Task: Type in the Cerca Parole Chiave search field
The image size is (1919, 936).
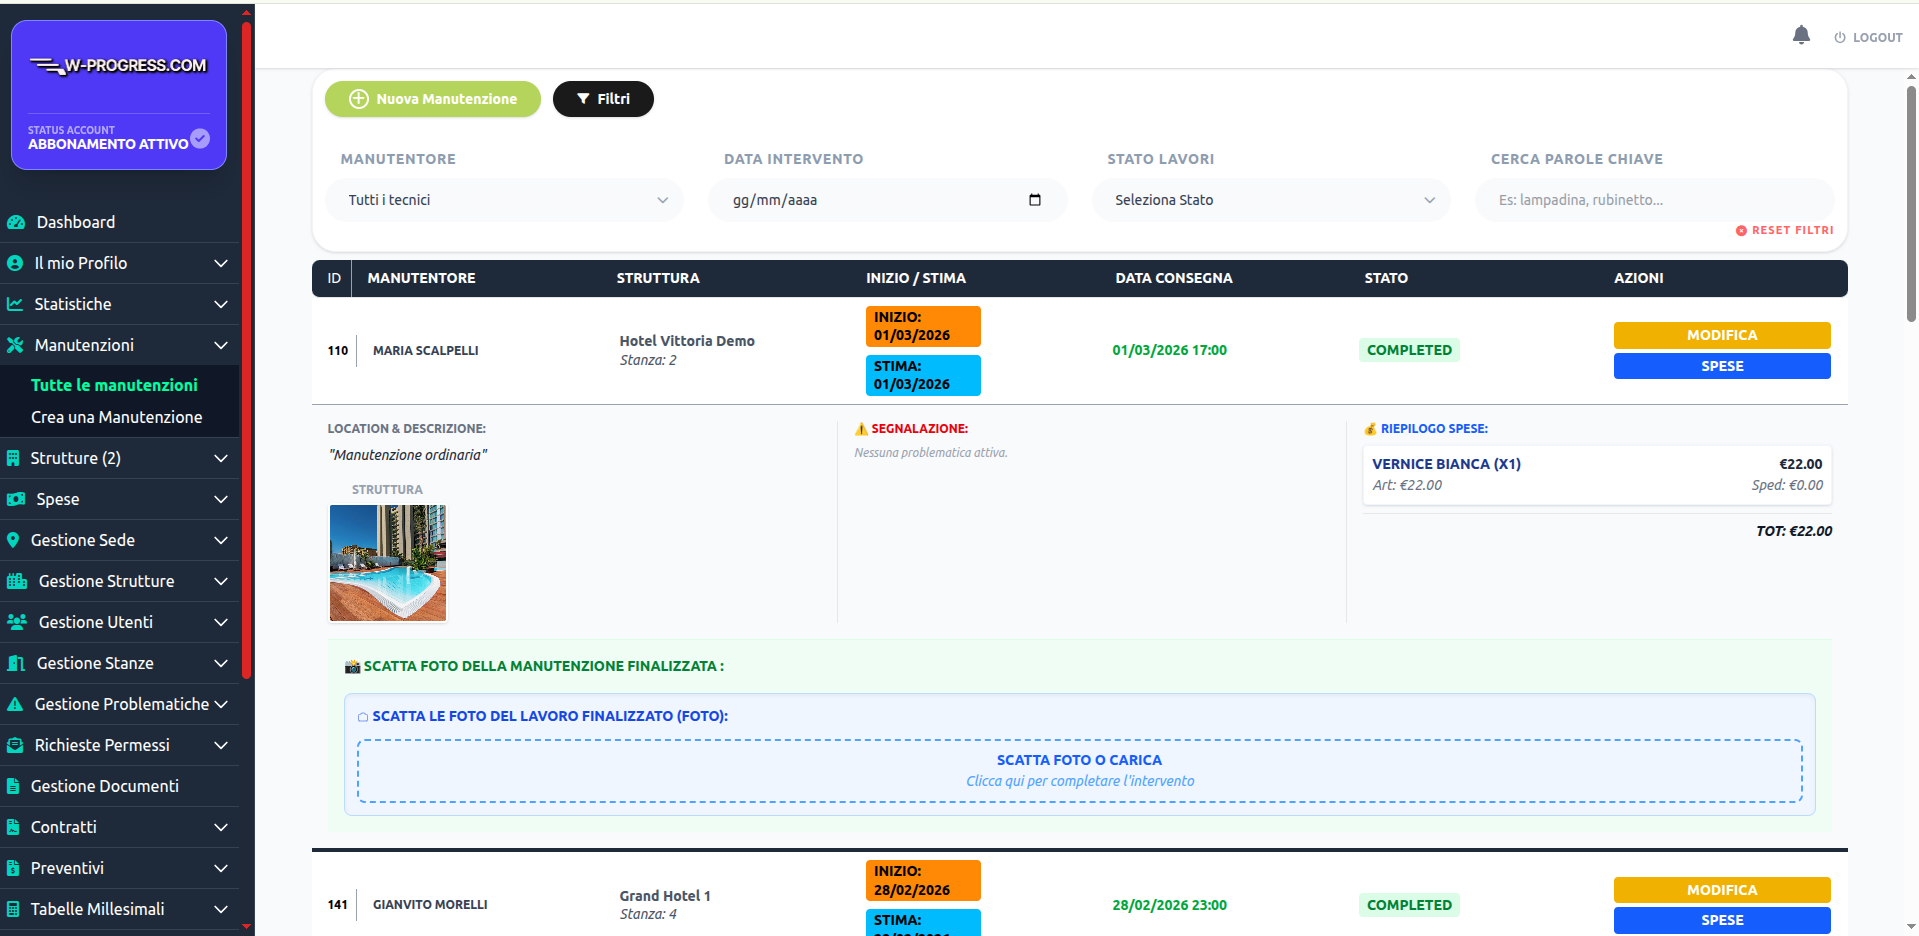Action: point(1654,200)
